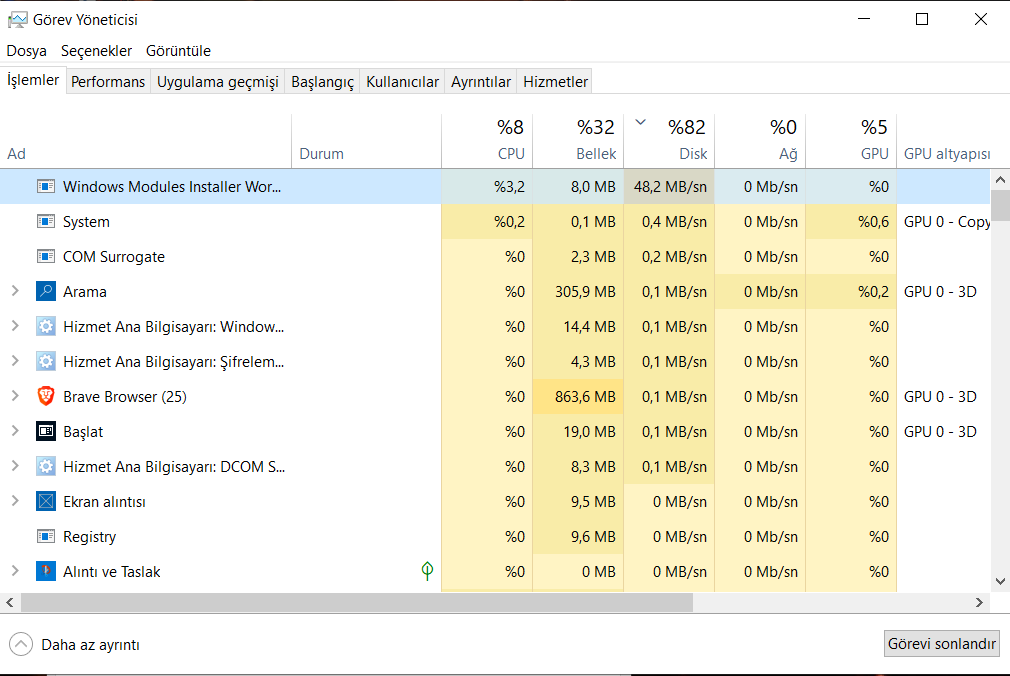Click the Görevi sonlandır button
This screenshot has width=1010, height=676.
pos(942,644)
